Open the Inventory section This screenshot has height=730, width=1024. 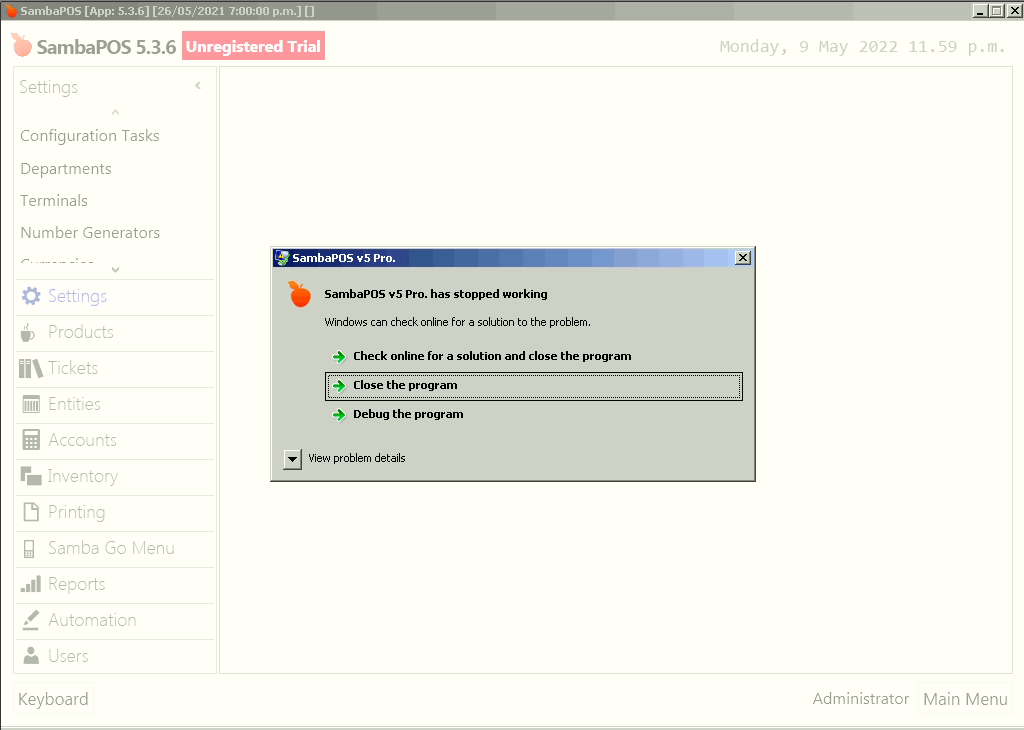115,476
